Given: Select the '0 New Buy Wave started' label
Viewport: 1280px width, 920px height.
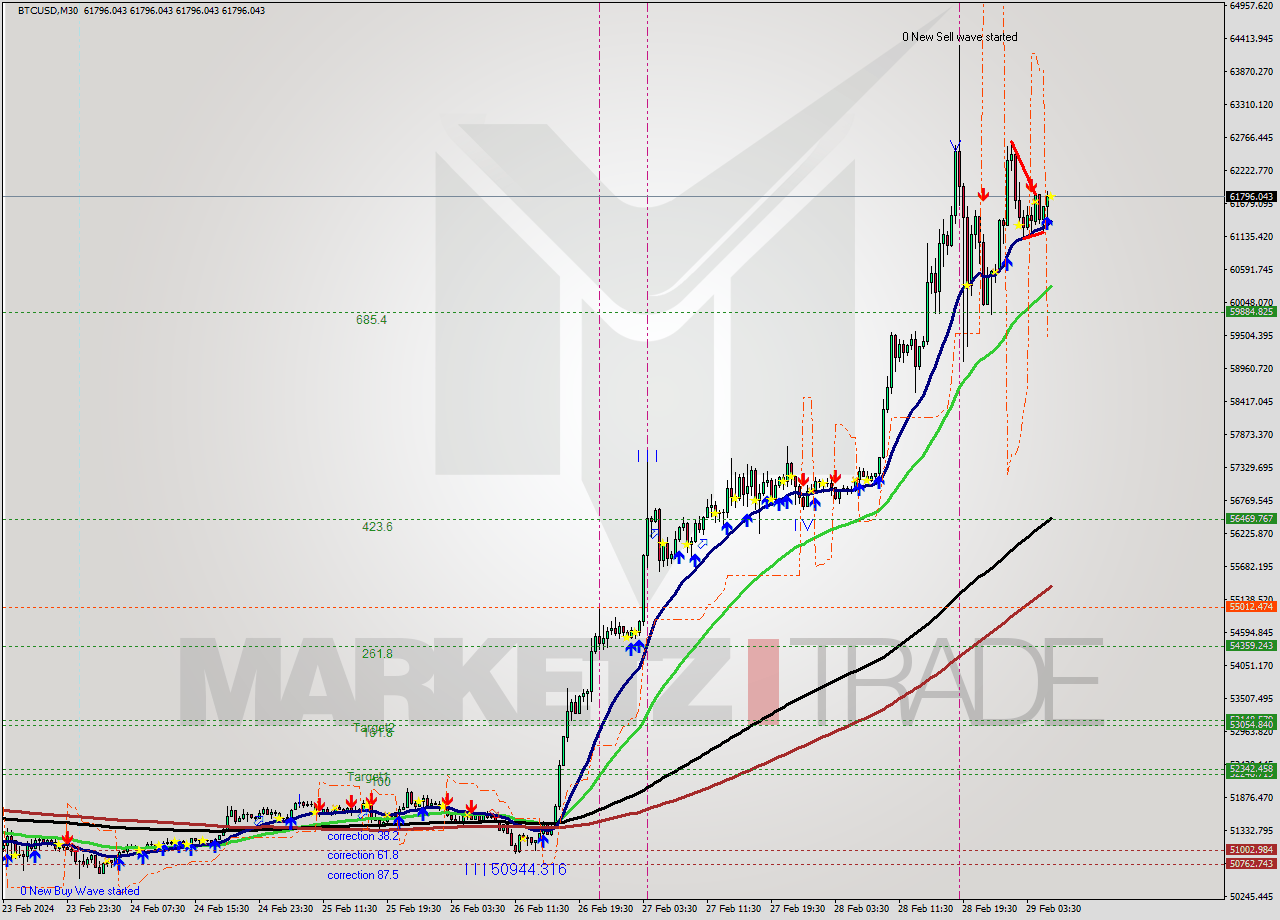Looking at the screenshot, I should tap(80, 891).
